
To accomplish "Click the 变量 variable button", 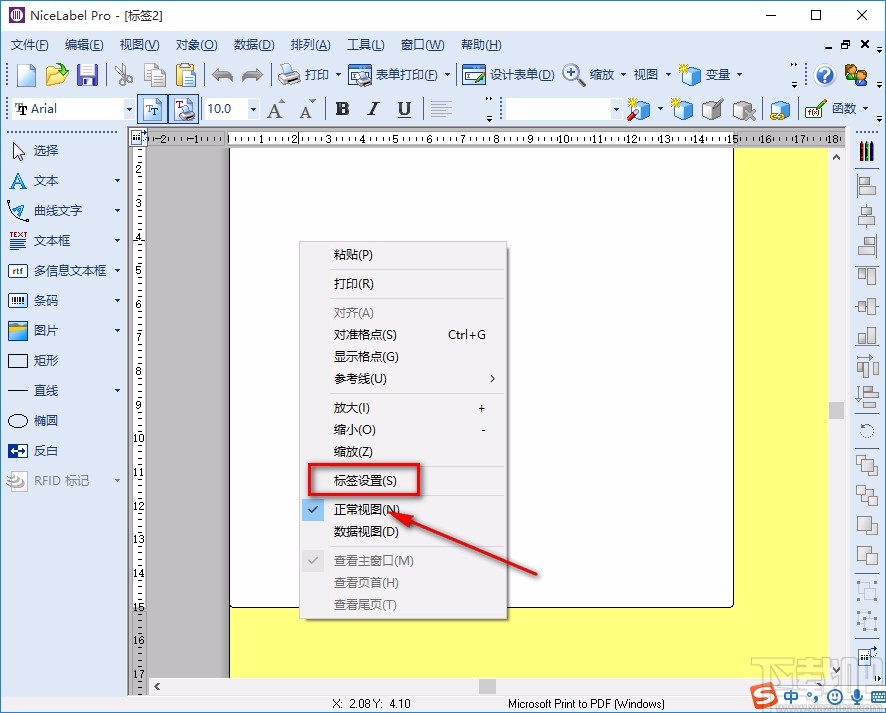I will tap(705, 75).
